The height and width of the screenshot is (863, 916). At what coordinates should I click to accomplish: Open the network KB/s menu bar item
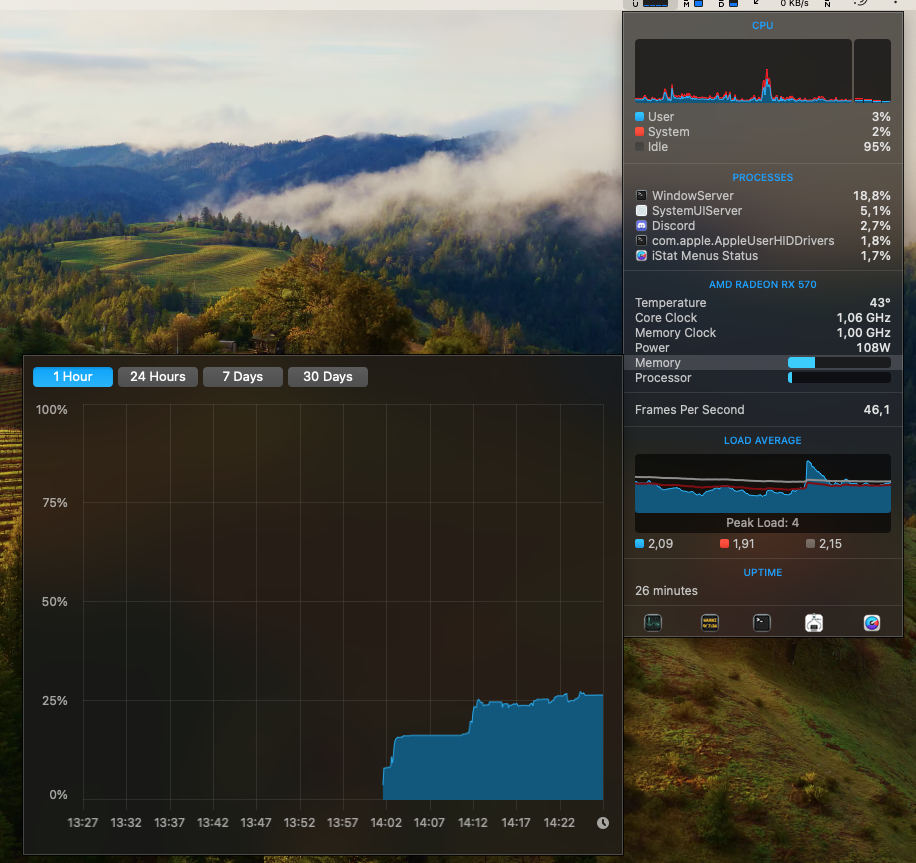[796, 4]
